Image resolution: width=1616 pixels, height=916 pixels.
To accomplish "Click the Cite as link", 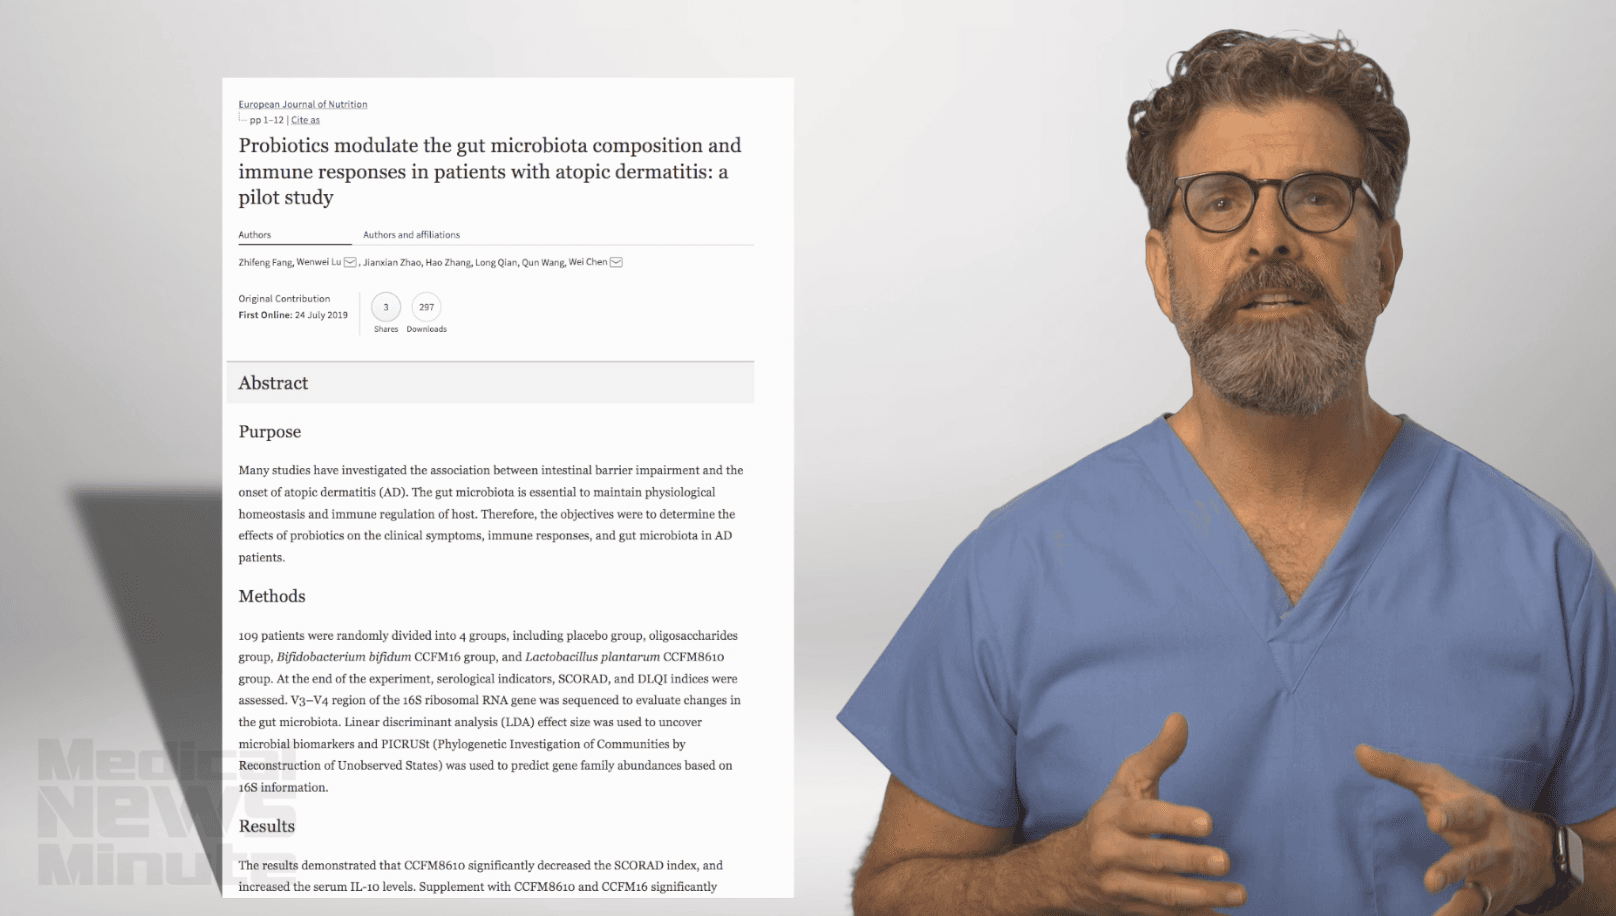I will [305, 120].
